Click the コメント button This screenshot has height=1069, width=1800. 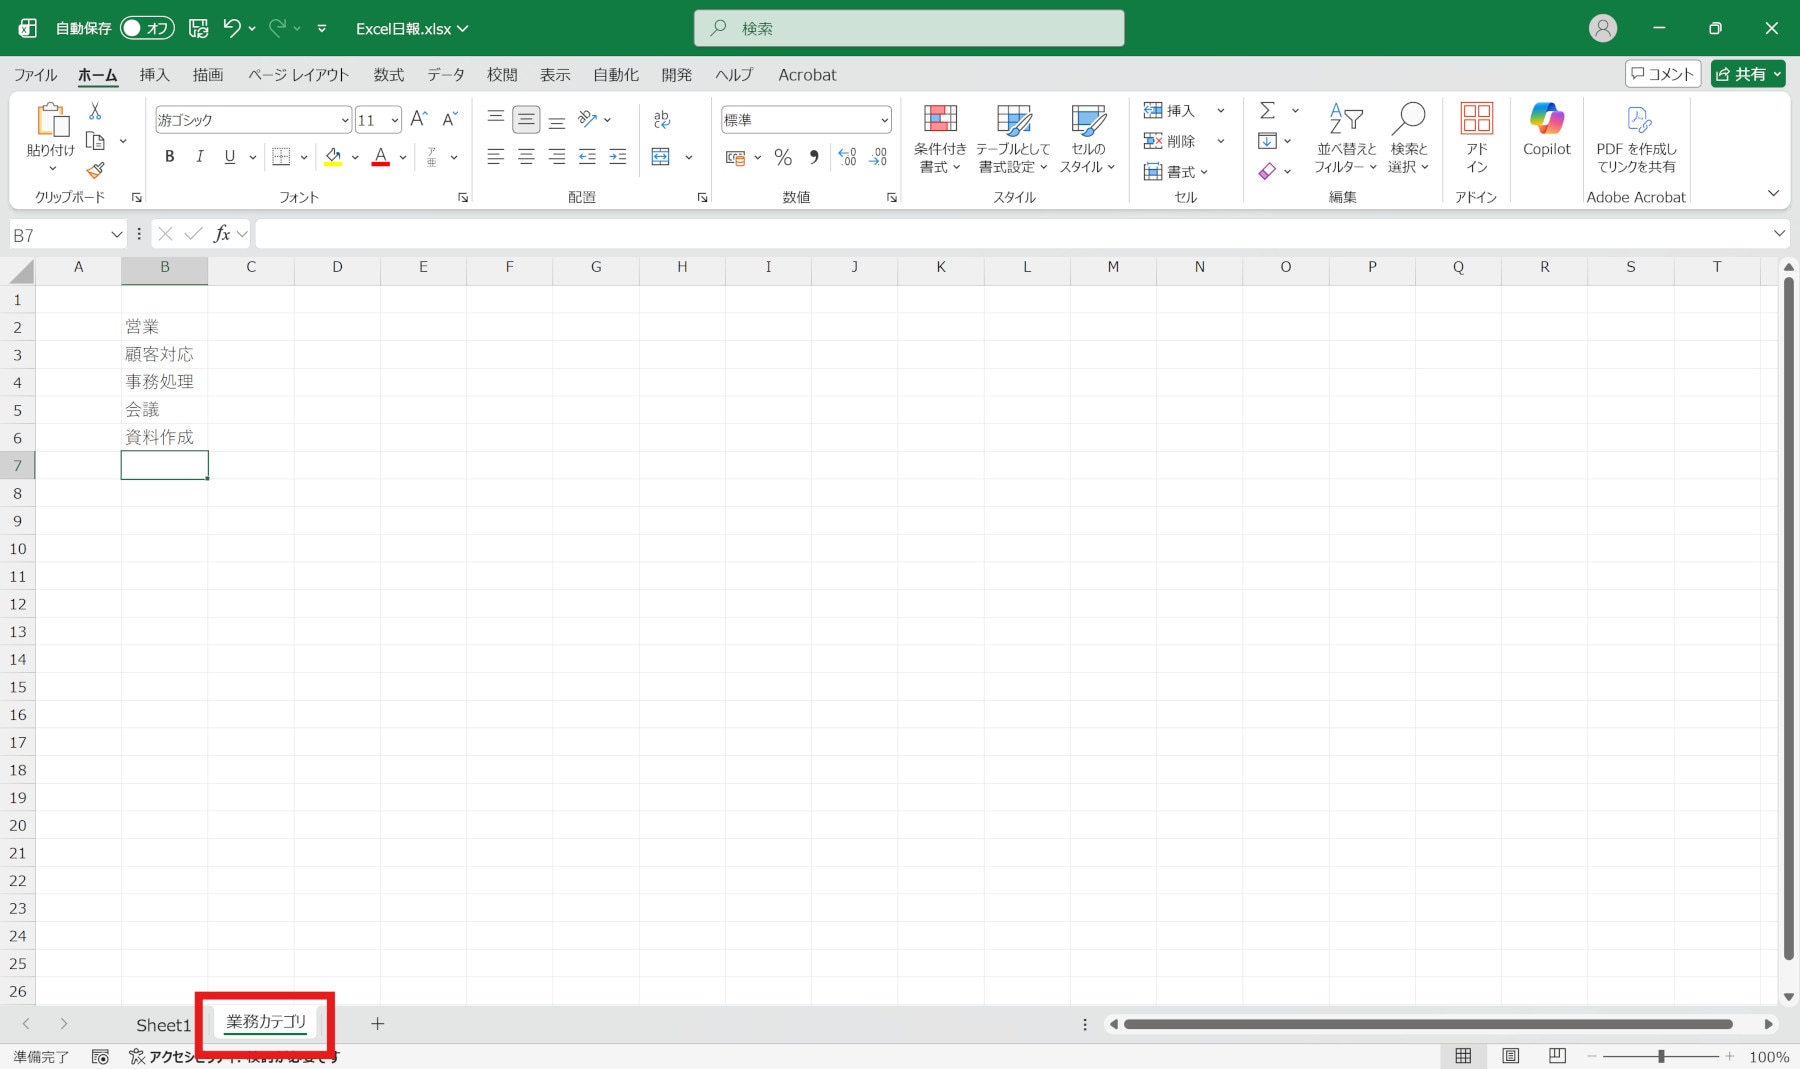[x=1662, y=74]
